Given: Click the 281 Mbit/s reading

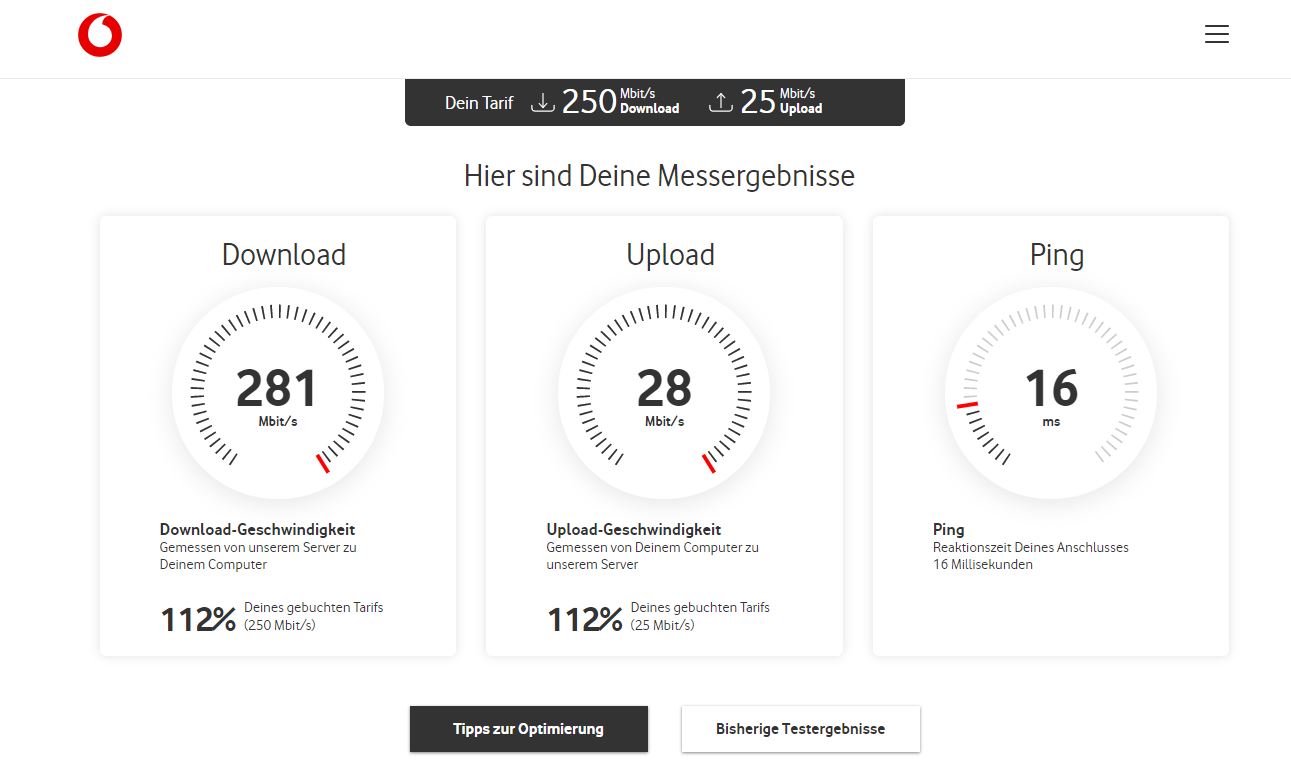Looking at the screenshot, I should click(x=277, y=389).
